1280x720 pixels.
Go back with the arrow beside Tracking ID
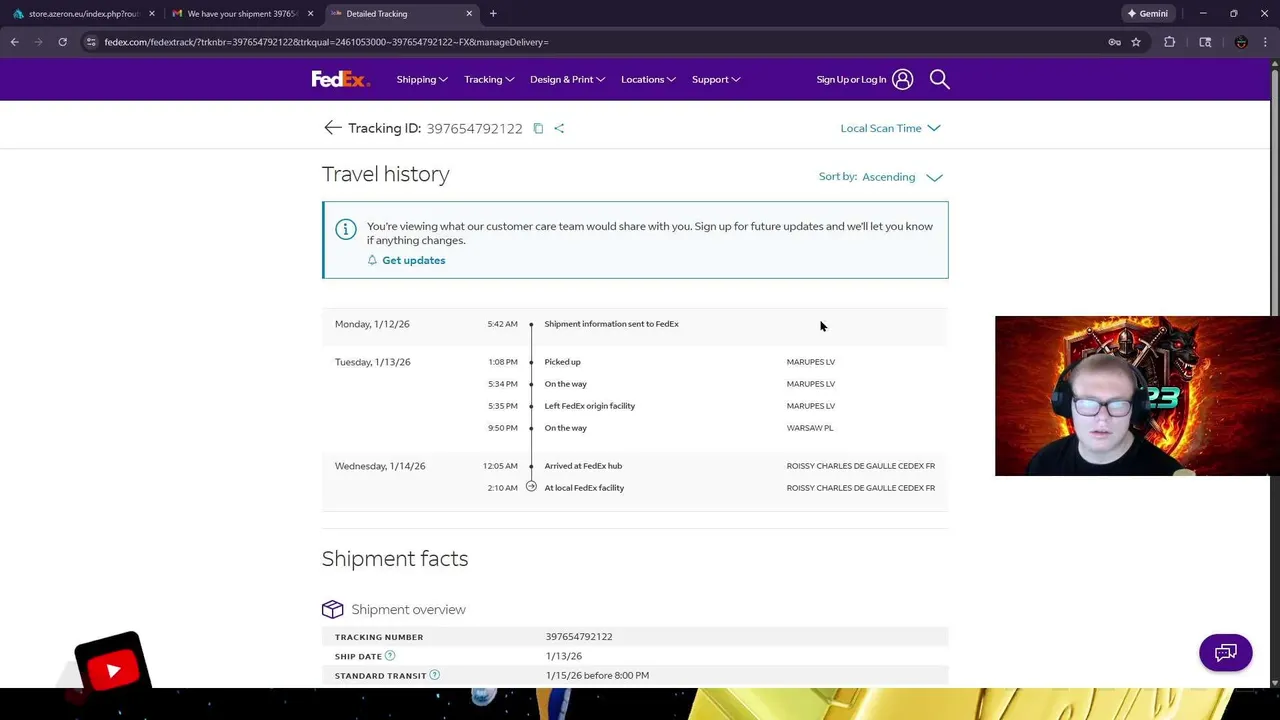pos(332,128)
